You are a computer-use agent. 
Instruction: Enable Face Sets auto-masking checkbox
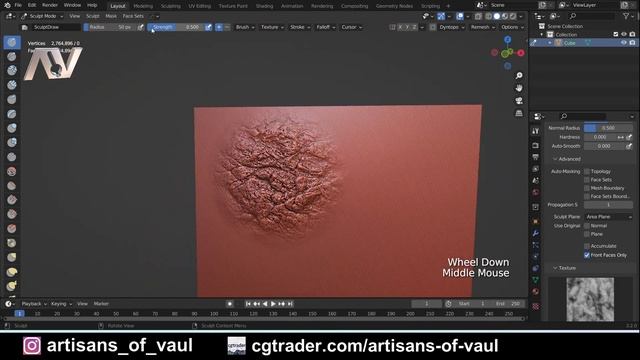point(587,180)
